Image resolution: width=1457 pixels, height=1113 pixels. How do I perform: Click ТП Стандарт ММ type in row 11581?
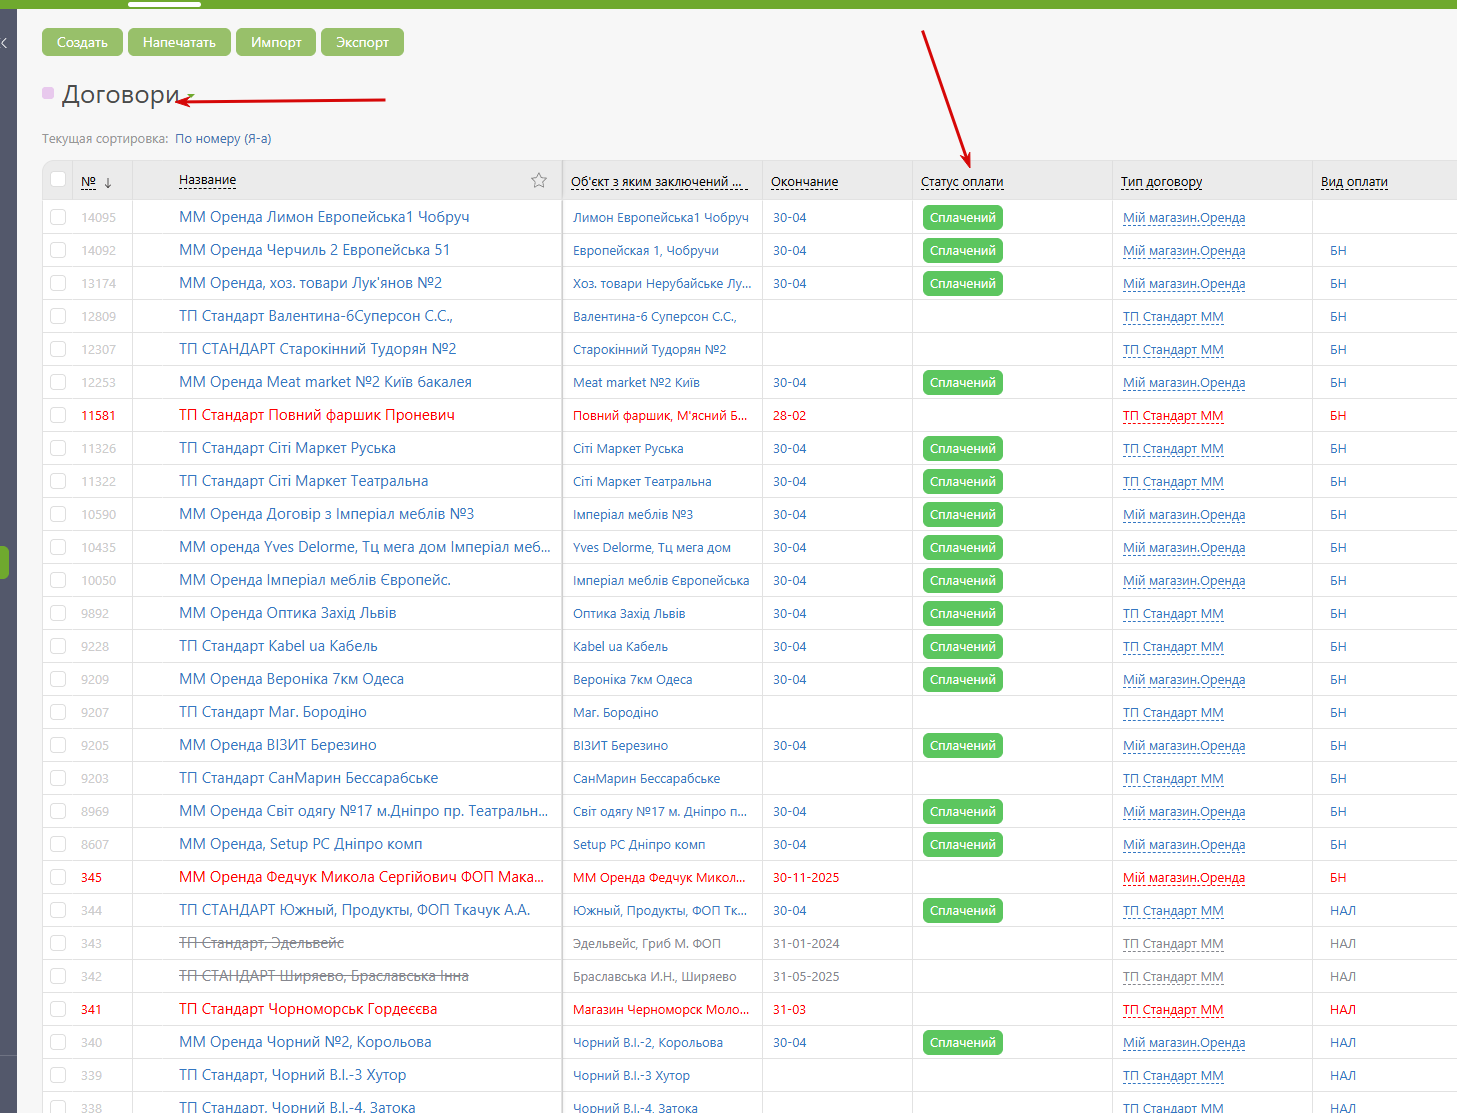[1173, 416]
